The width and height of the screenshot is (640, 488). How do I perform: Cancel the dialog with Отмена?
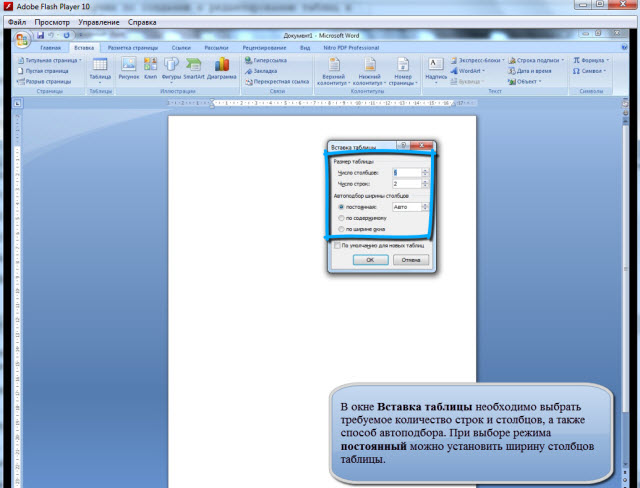click(x=411, y=260)
